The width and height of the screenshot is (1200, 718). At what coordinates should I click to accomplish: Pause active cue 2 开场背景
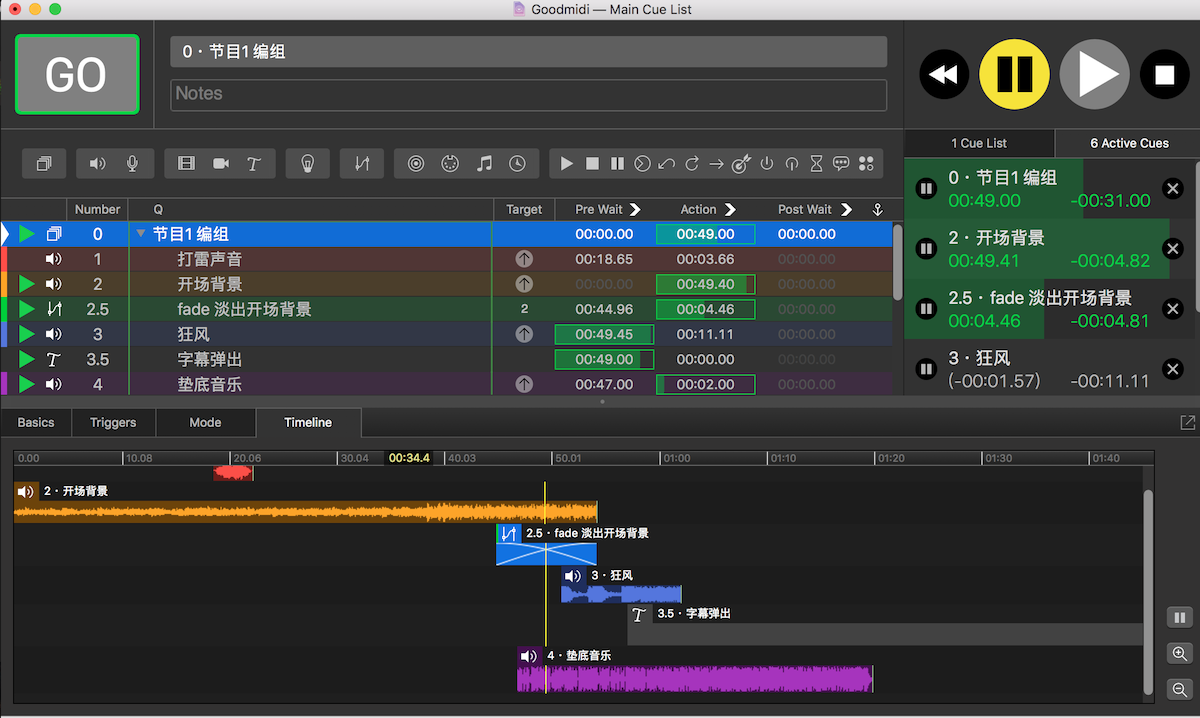(x=926, y=249)
